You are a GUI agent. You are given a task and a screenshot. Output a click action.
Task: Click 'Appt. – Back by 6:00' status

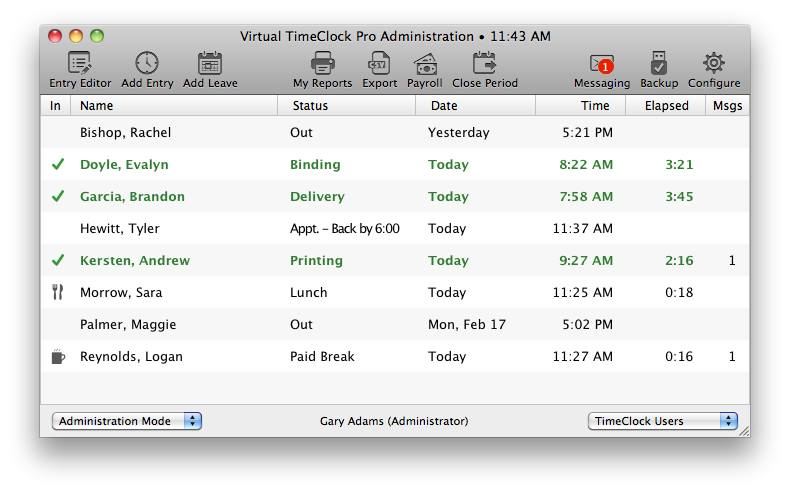tap(345, 229)
